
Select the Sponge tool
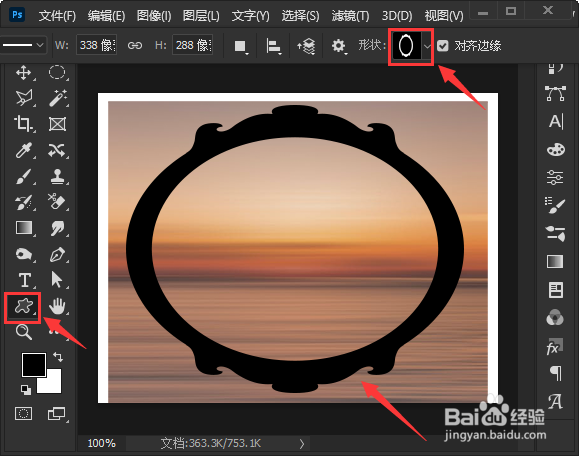tap(24, 254)
